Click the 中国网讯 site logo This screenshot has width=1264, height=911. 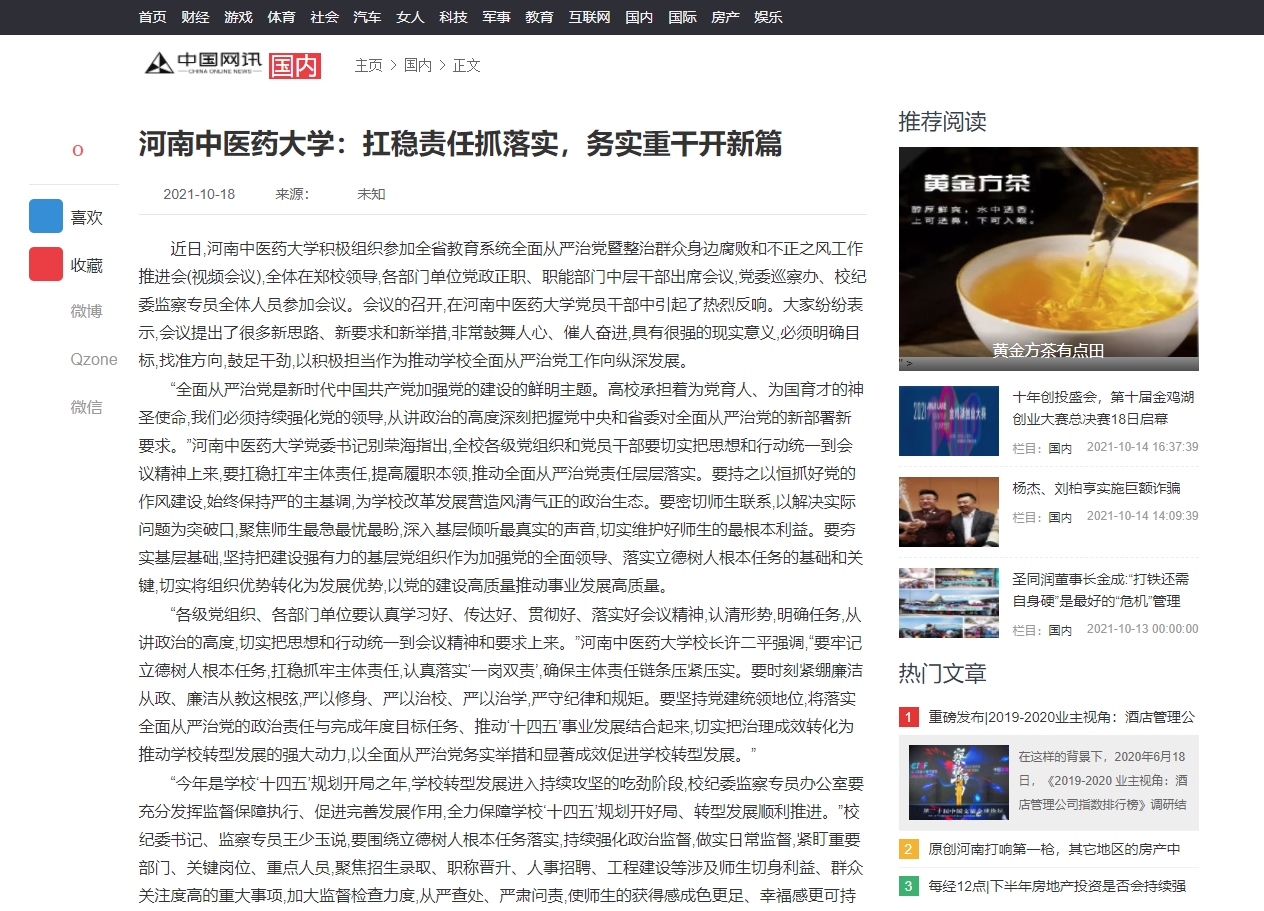203,64
